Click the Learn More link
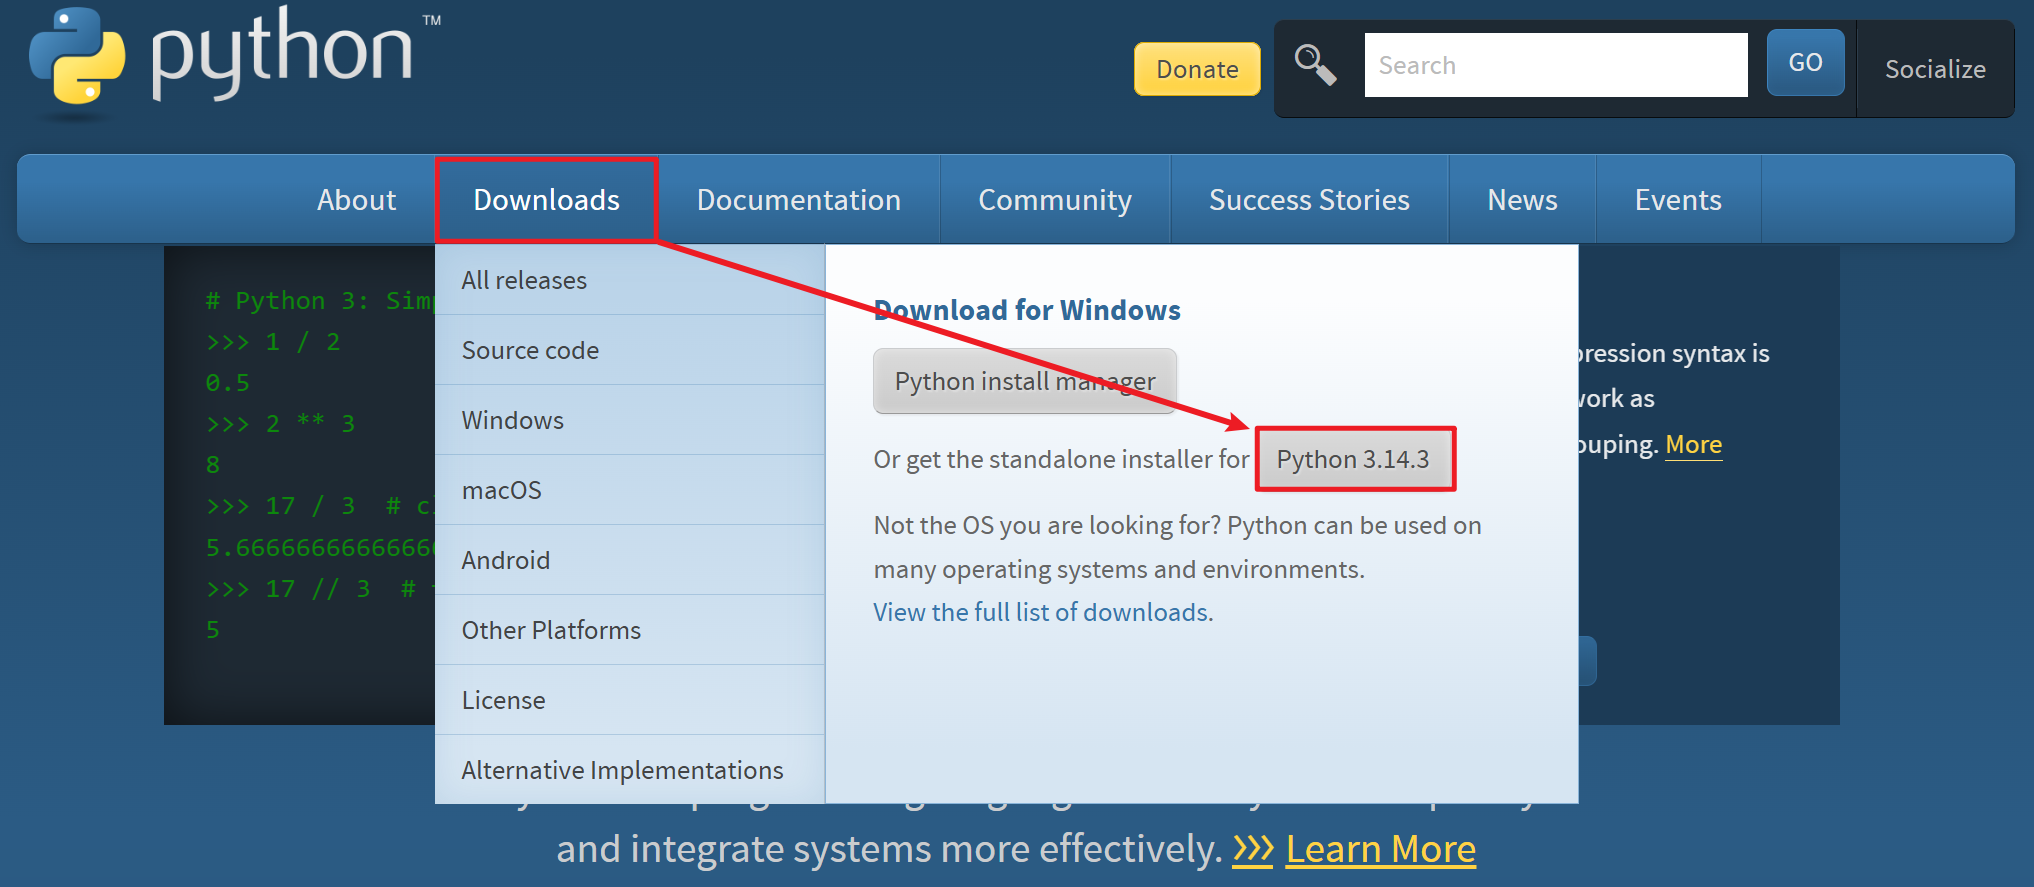Viewport: 2034px width, 887px height. pos(1380,849)
